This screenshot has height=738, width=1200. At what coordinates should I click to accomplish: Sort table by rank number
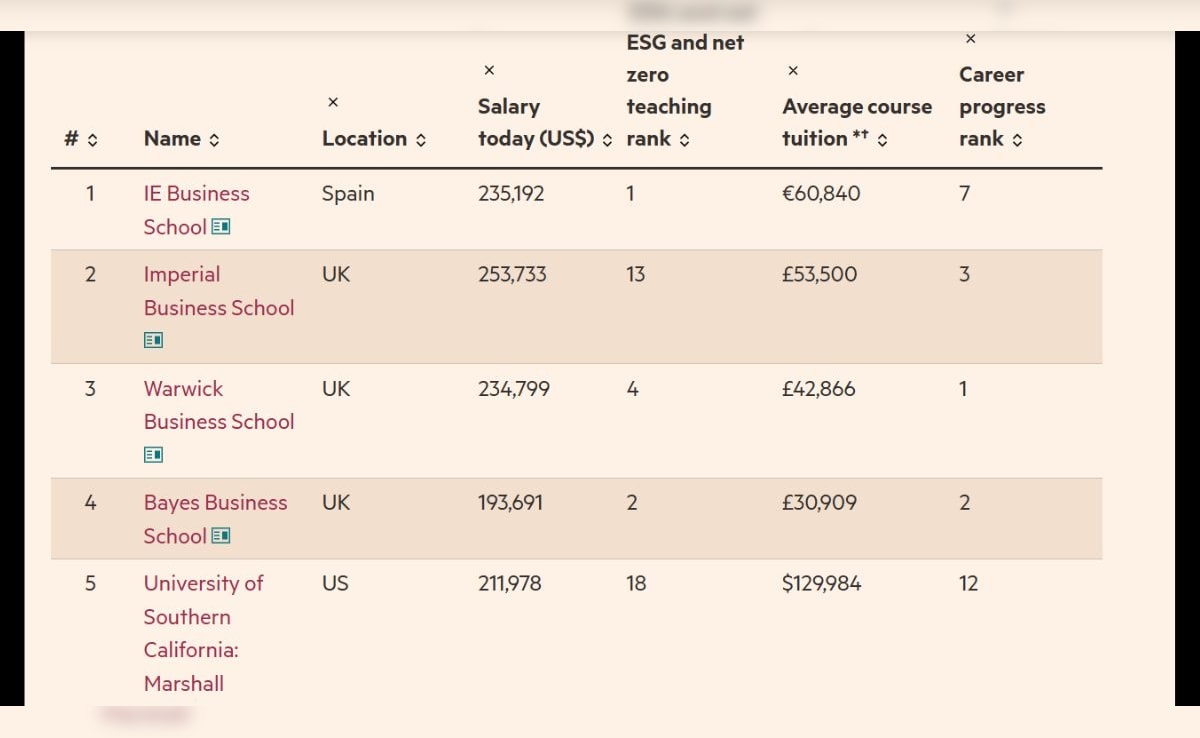[93, 140]
